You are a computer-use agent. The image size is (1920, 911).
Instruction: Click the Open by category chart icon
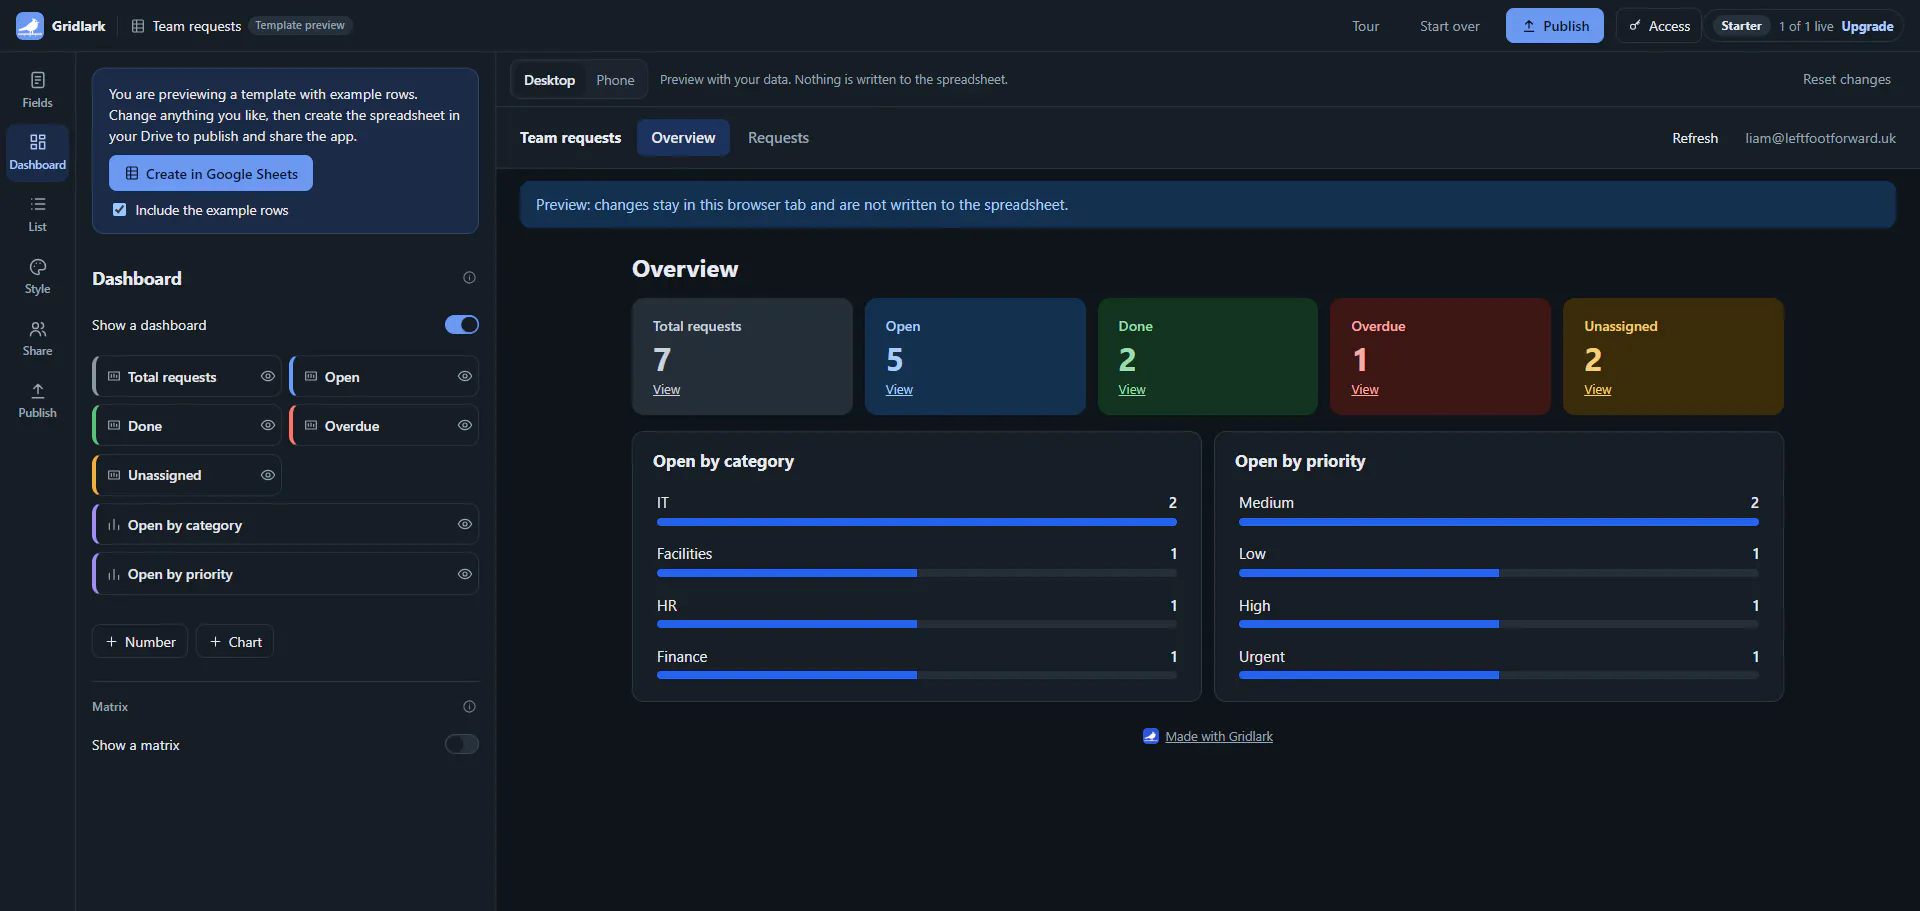[114, 525]
